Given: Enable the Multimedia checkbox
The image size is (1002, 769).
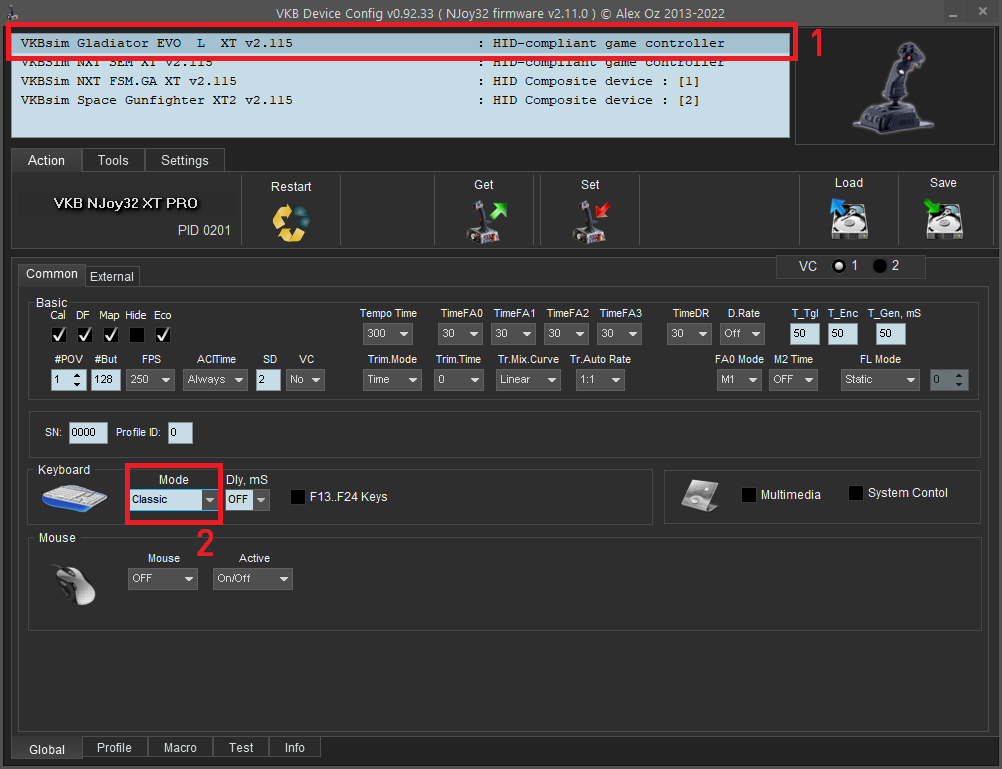Looking at the screenshot, I should (x=749, y=495).
